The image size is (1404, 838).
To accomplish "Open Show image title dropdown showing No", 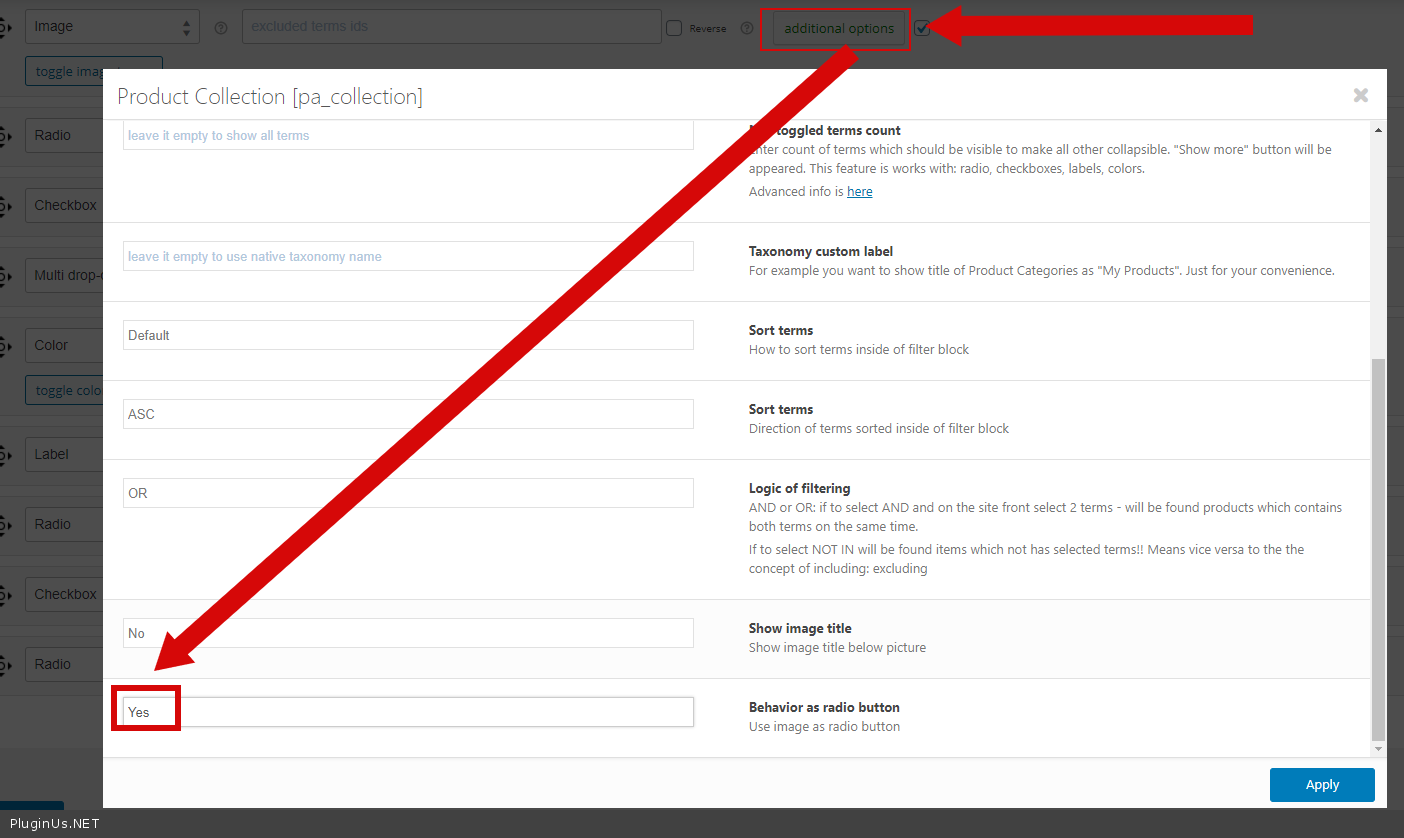I will coord(408,633).
